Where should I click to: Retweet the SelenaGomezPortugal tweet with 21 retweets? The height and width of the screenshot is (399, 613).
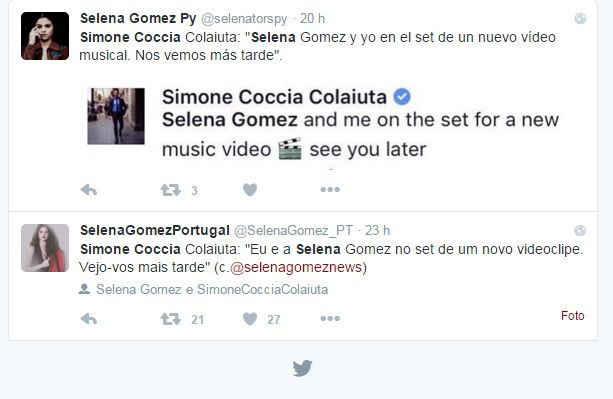click(171, 319)
